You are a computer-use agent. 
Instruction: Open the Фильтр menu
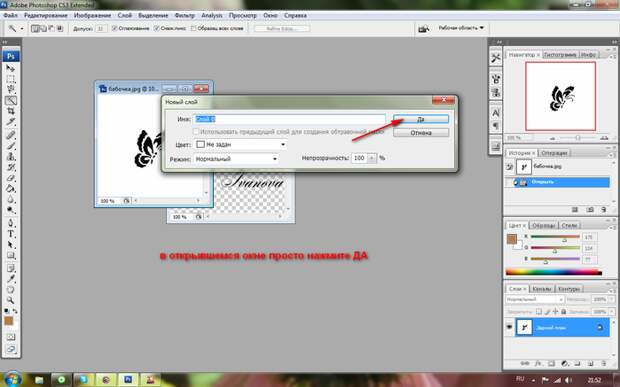point(184,15)
